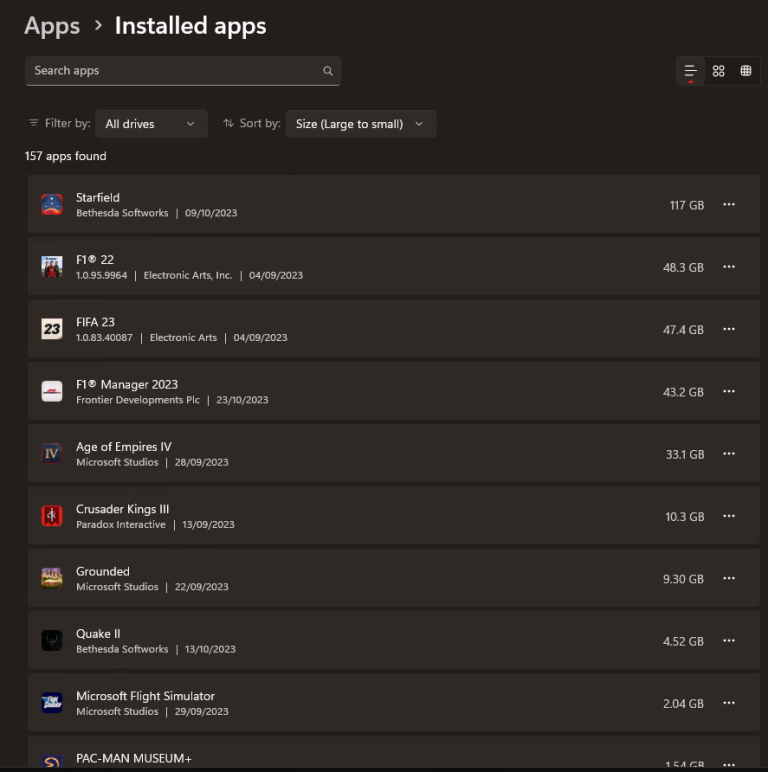Click in the Search apps field
Screen dimensions: 768x772
click(183, 71)
